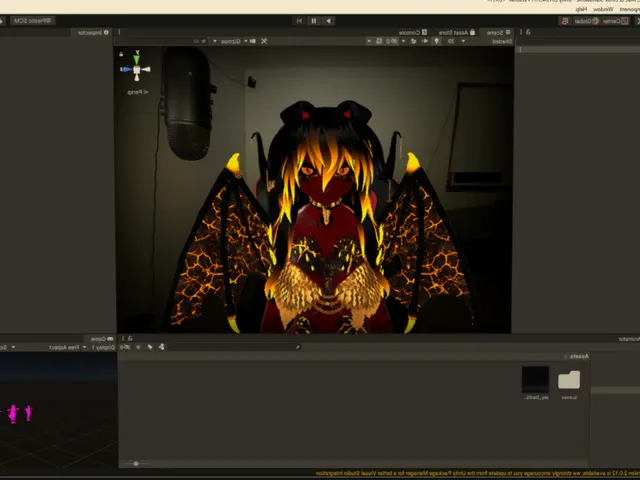Open the Shaded draw mode dropdown

pos(502,41)
